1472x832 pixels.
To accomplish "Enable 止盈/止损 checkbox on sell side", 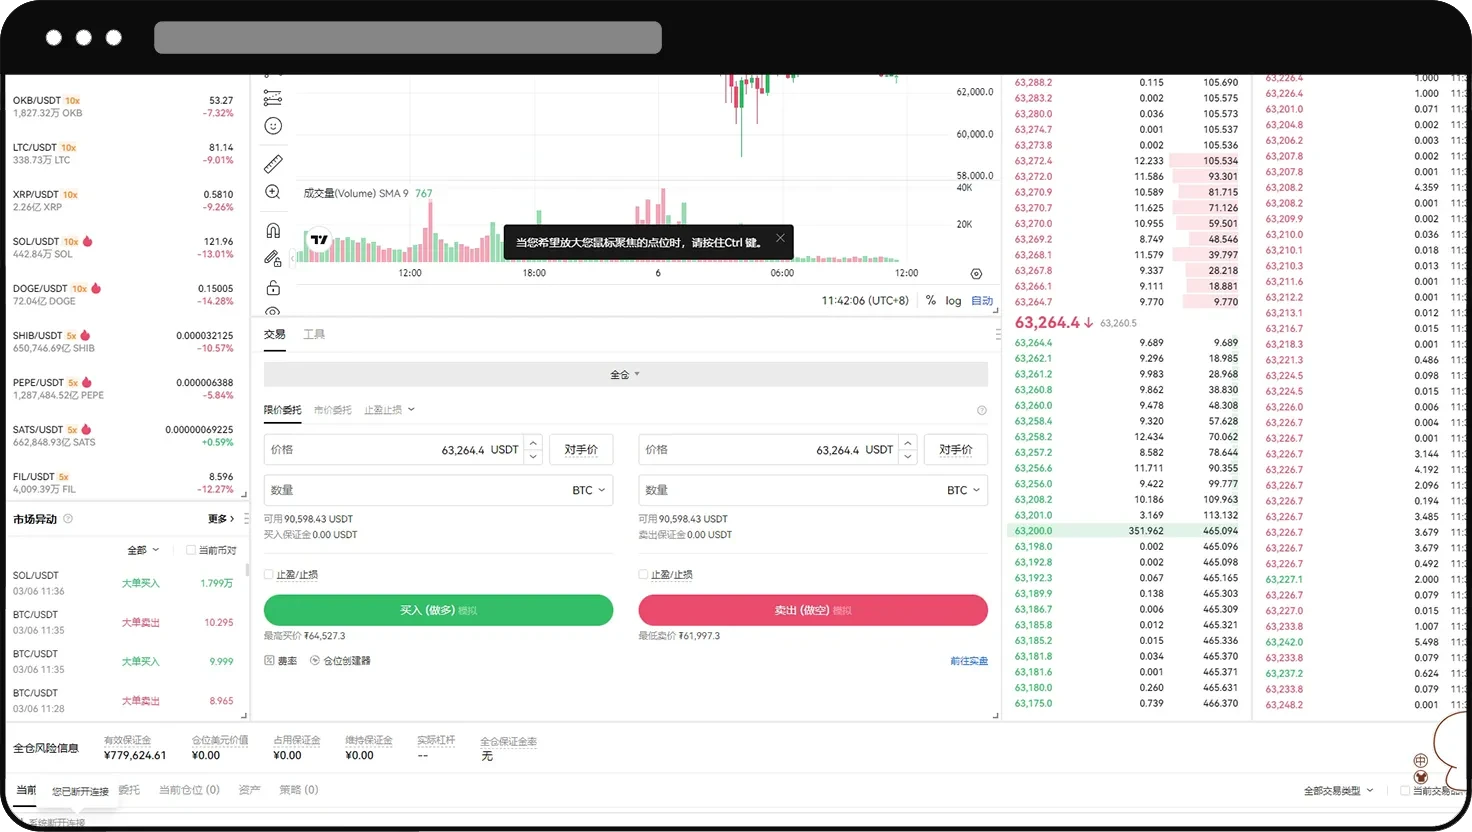I will tap(643, 574).
